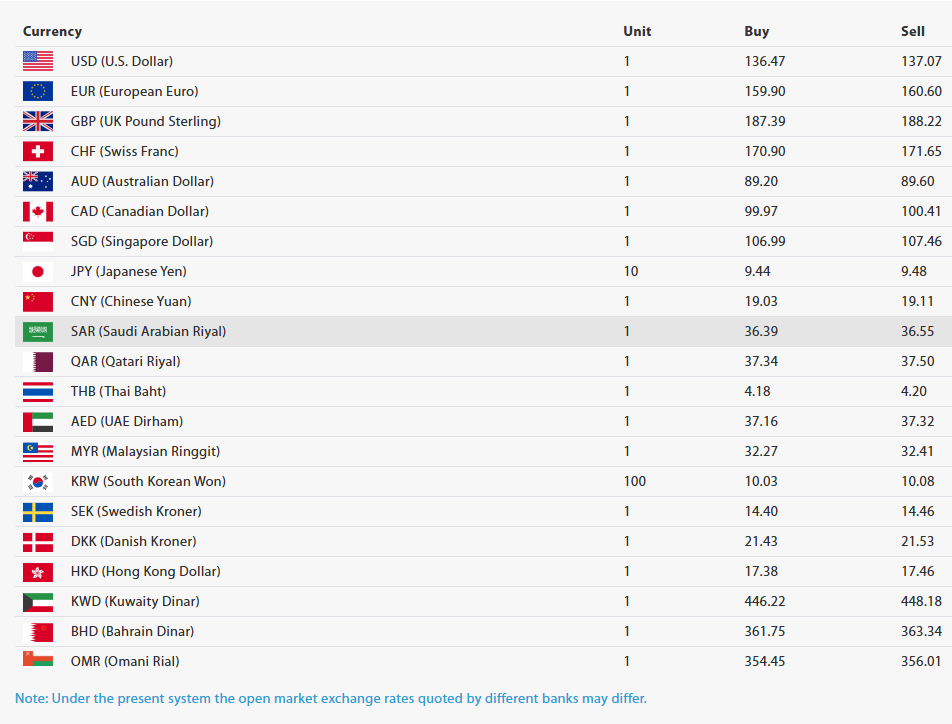Click the Canadian maple leaf flag
This screenshot has height=724, width=952.
tap(38, 211)
